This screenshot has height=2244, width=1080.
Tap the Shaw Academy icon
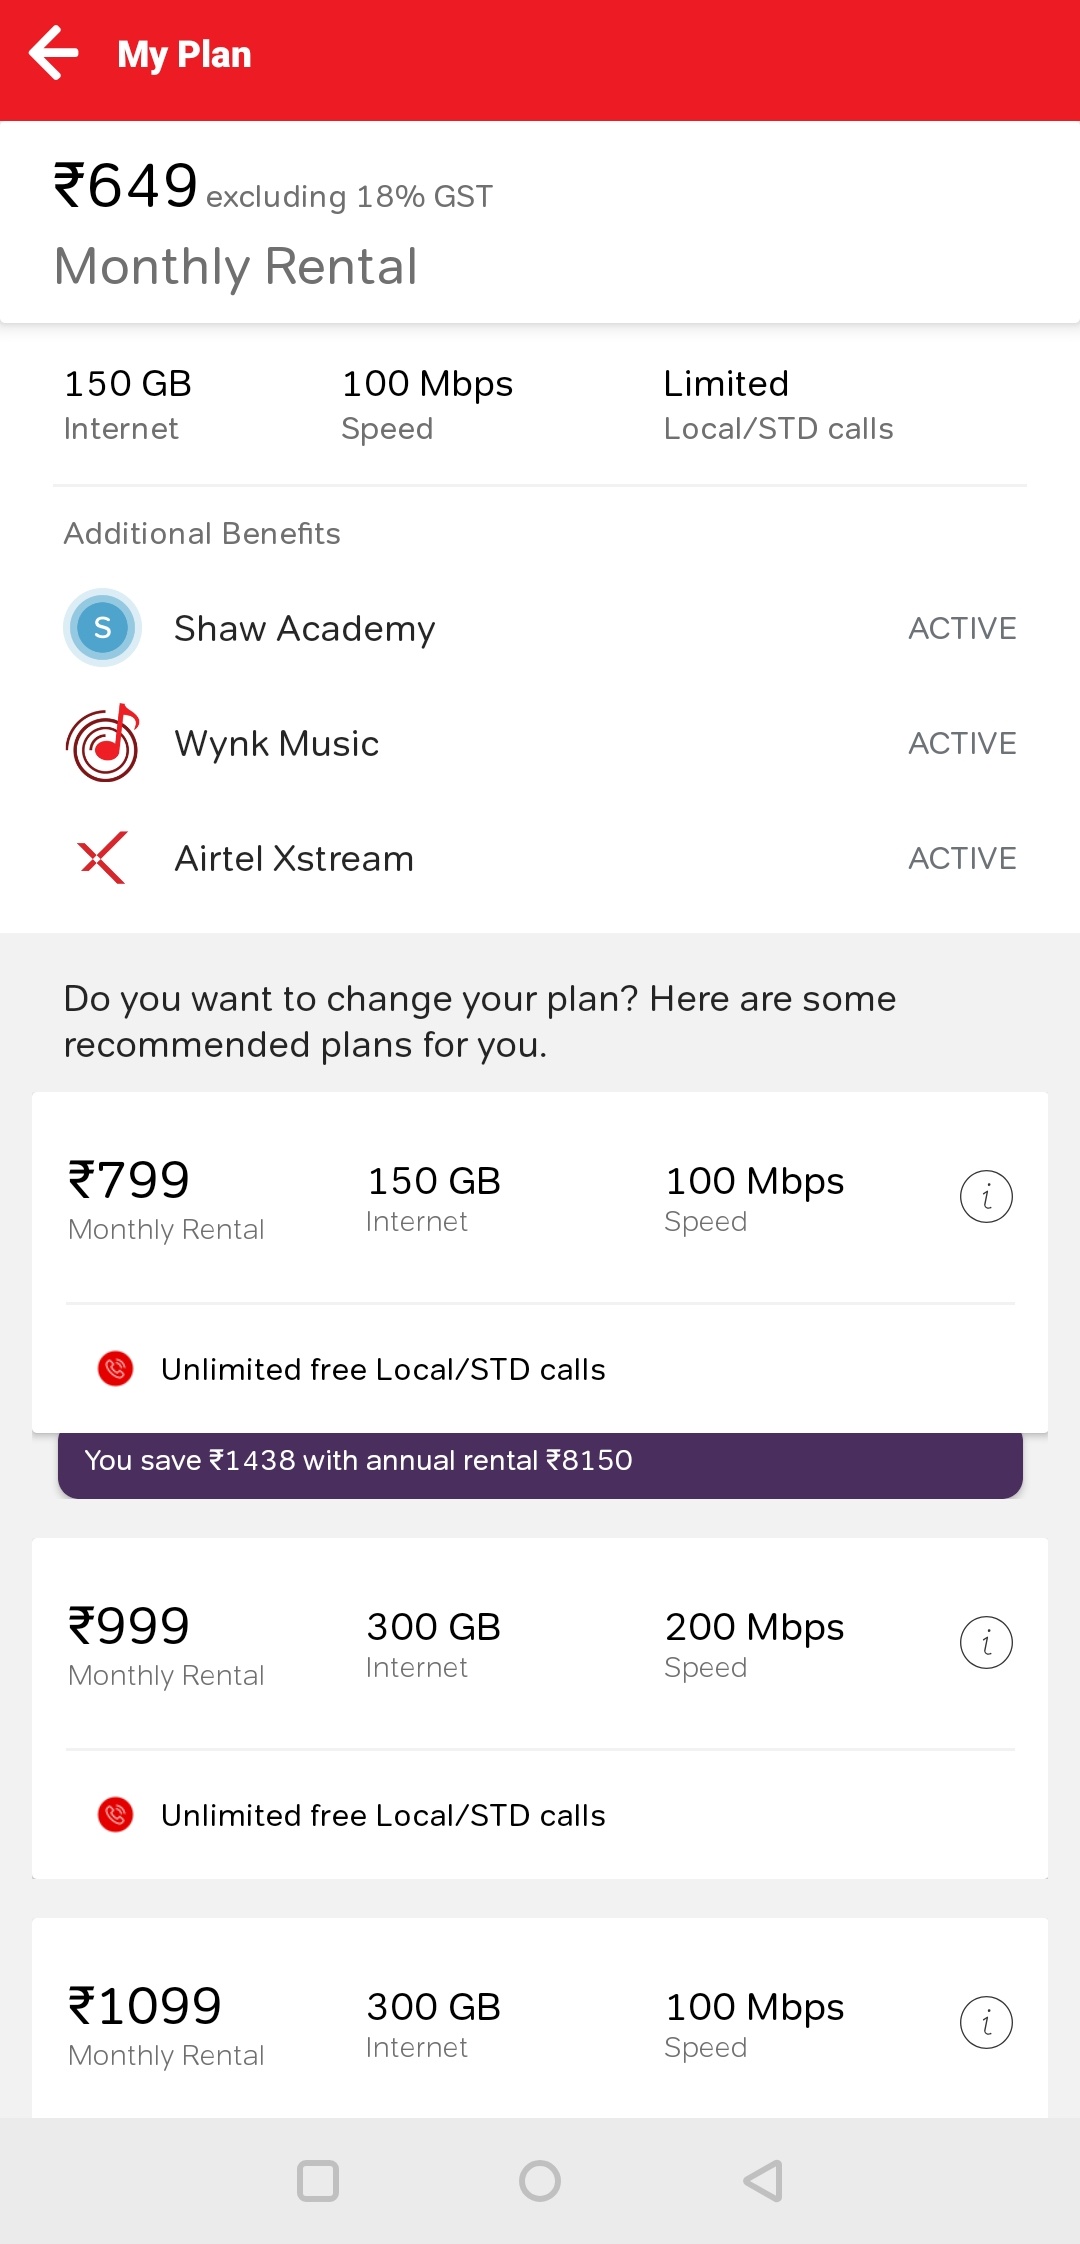click(102, 628)
